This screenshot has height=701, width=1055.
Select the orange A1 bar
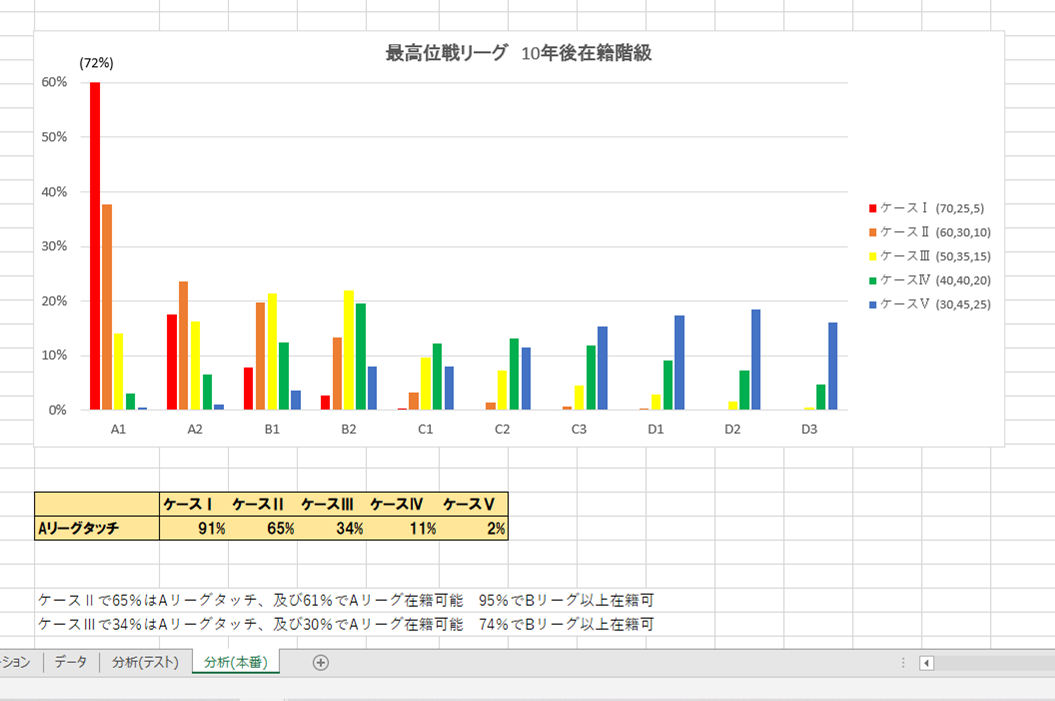coord(107,307)
